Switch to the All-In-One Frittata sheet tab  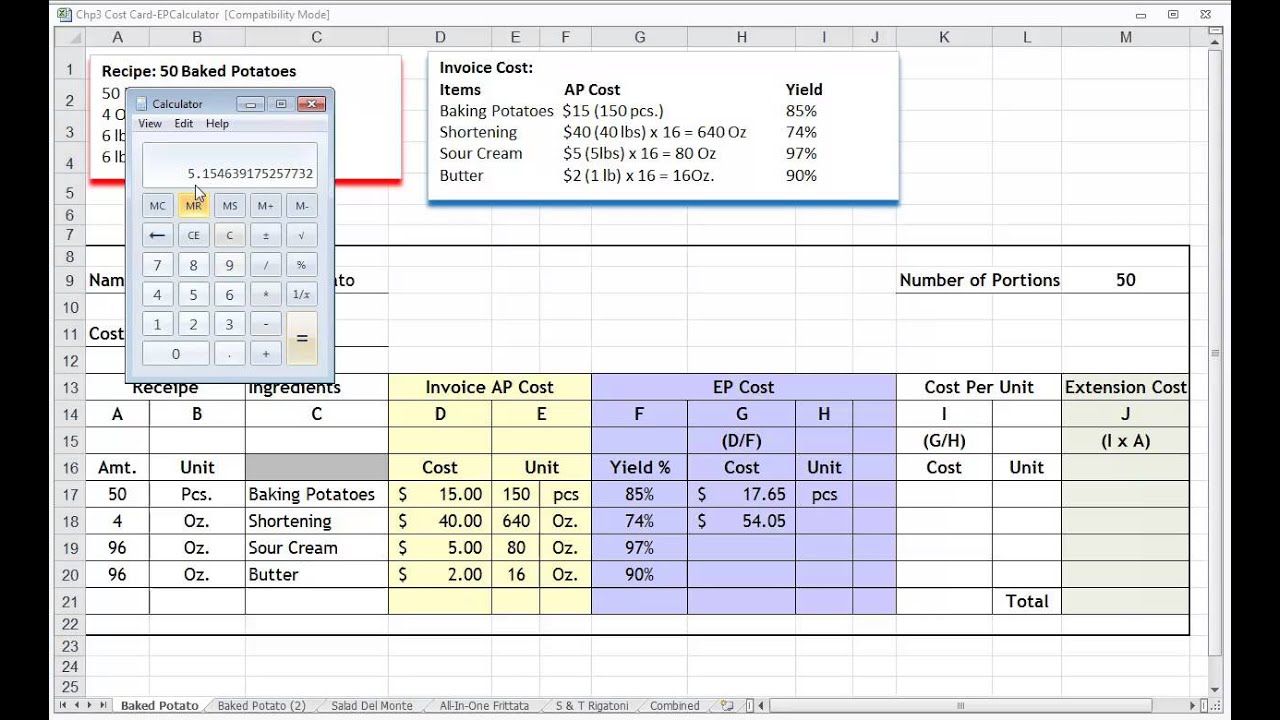pos(484,706)
